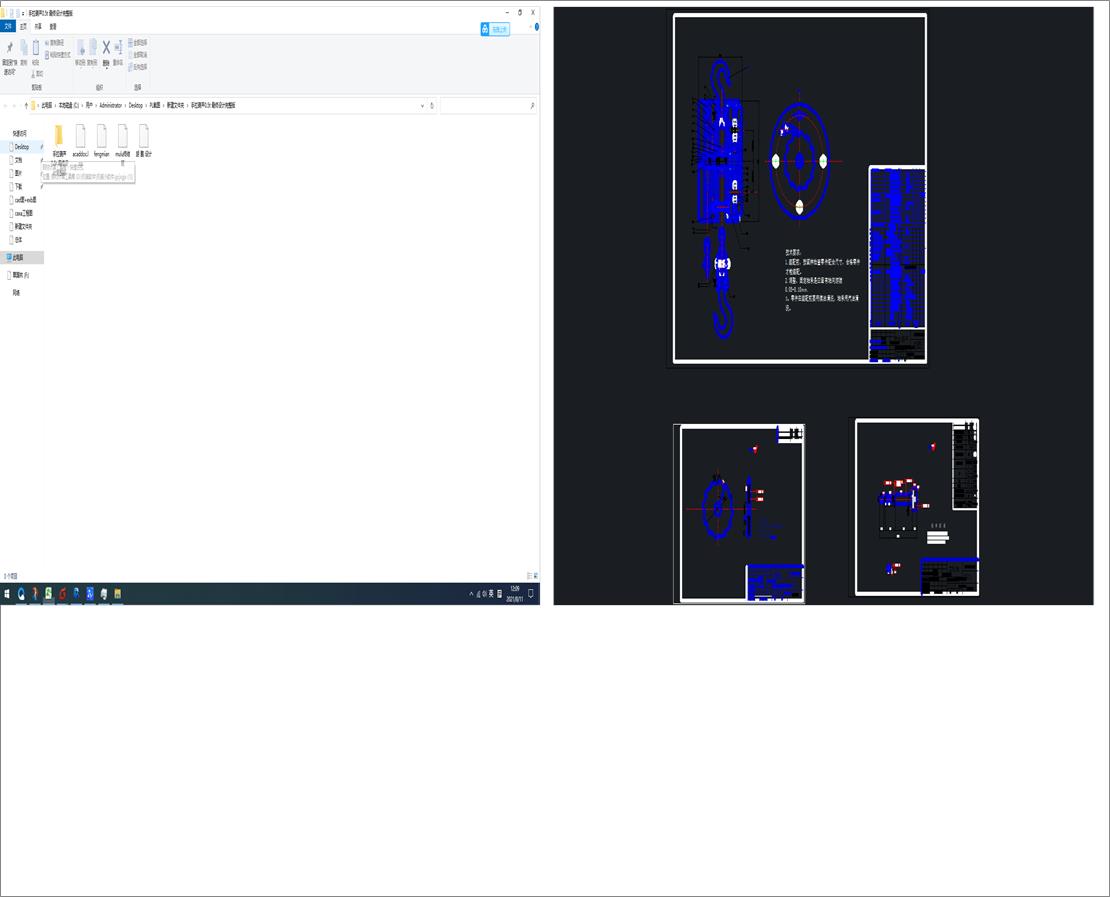Collapse the ribbon using the small caret
Image resolution: width=1110 pixels, height=897 pixels.
(x=528, y=27)
